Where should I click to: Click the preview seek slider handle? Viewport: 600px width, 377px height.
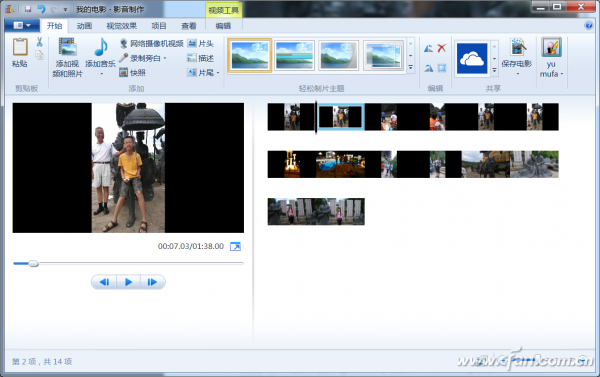[33, 263]
